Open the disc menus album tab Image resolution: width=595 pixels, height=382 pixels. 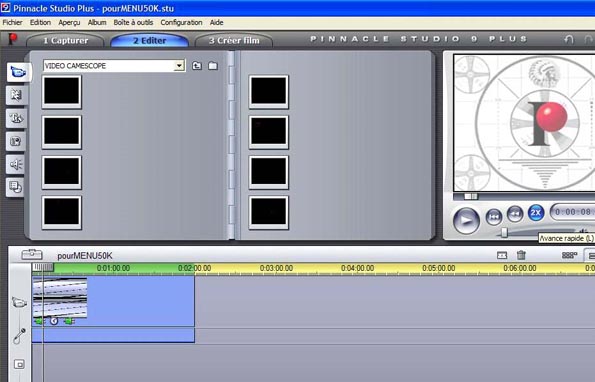[x=15, y=187]
